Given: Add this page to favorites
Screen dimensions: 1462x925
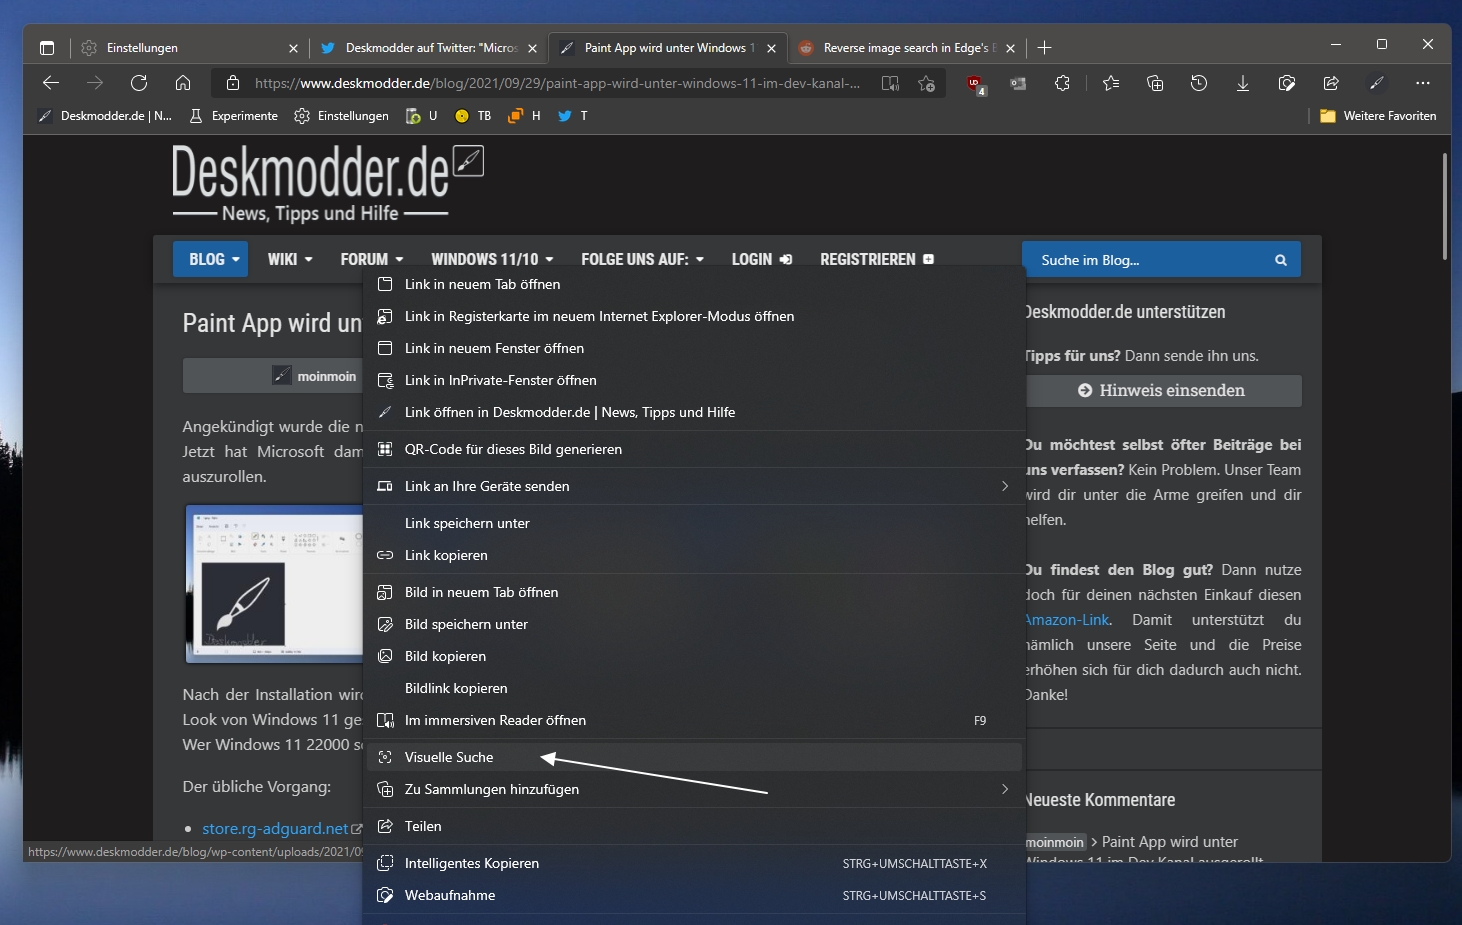Looking at the screenshot, I should 927,83.
